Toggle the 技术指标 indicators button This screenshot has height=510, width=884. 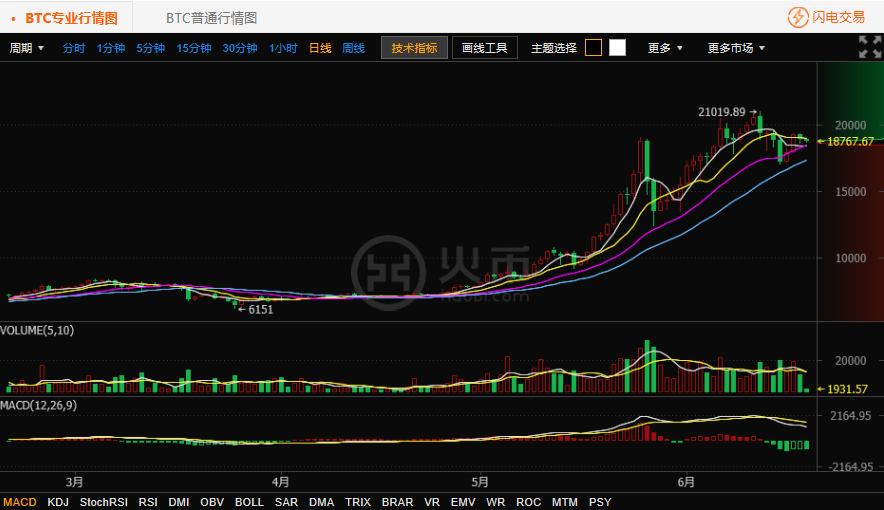click(414, 48)
